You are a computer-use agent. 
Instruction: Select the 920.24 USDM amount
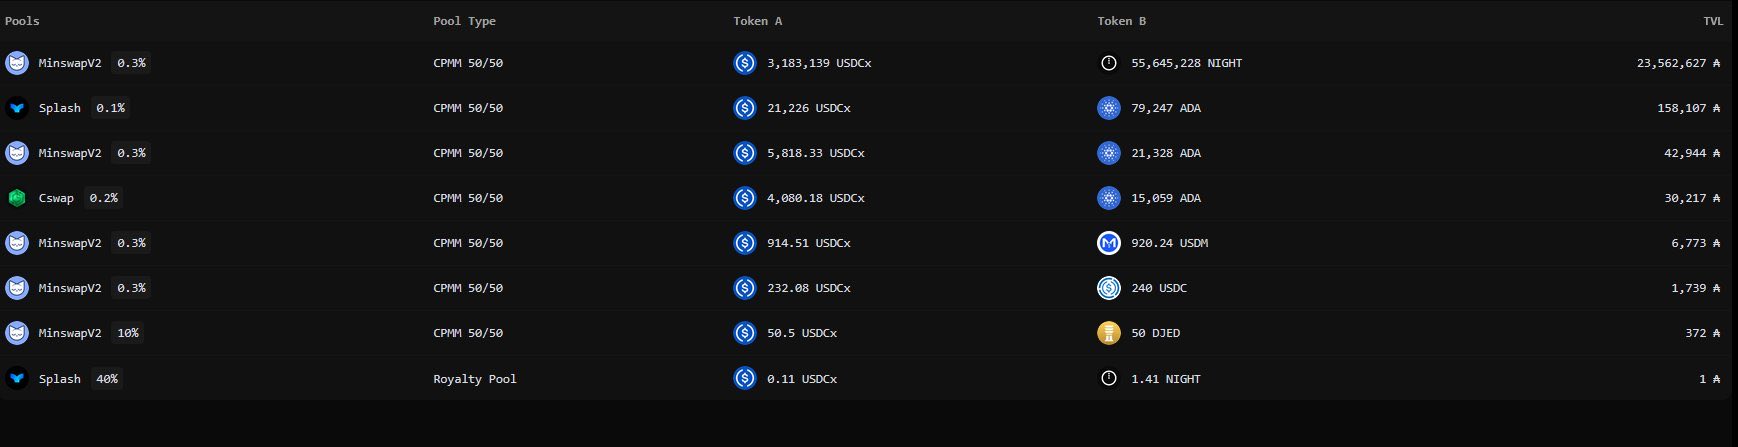(1169, 243)
